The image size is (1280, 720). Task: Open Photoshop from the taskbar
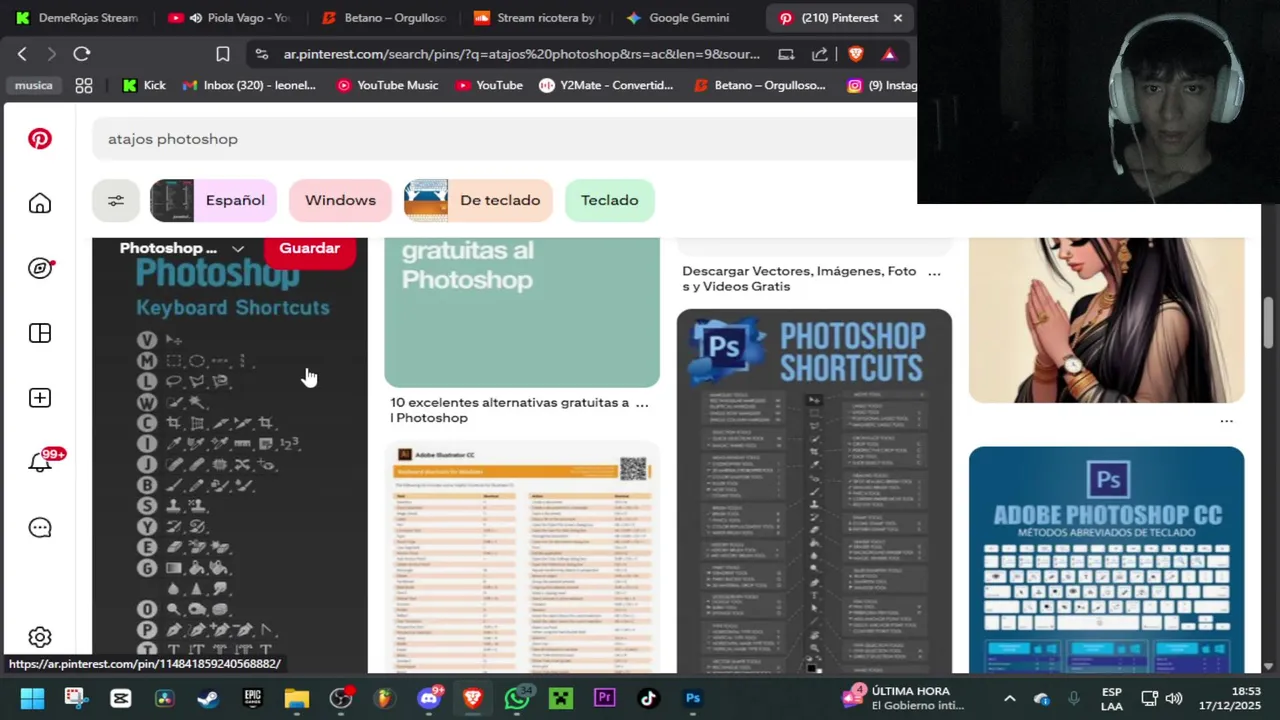[693, 698]
